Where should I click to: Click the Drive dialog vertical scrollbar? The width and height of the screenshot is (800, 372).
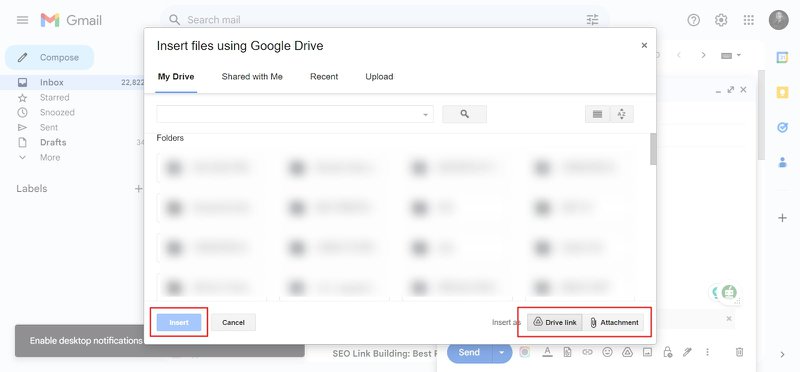pyautogui.click(x=653, y=149)
